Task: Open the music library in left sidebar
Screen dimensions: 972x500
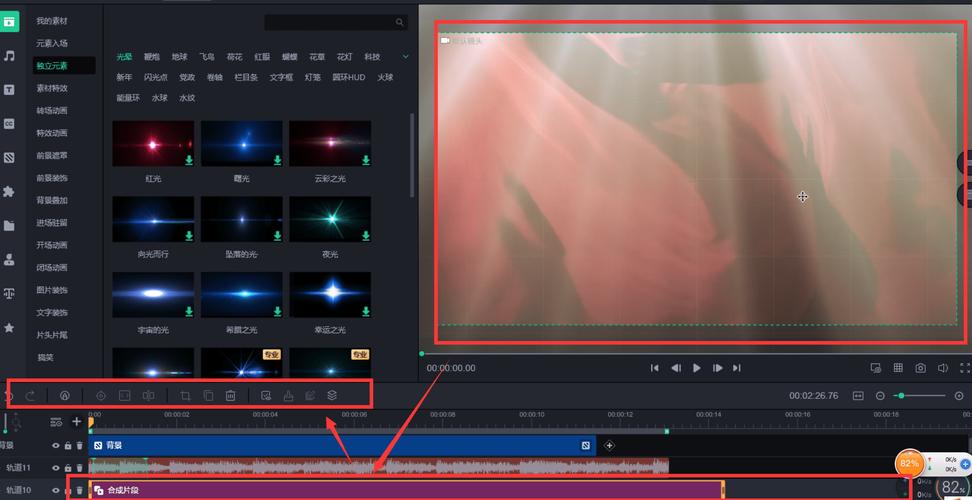Action: point(9,56)
